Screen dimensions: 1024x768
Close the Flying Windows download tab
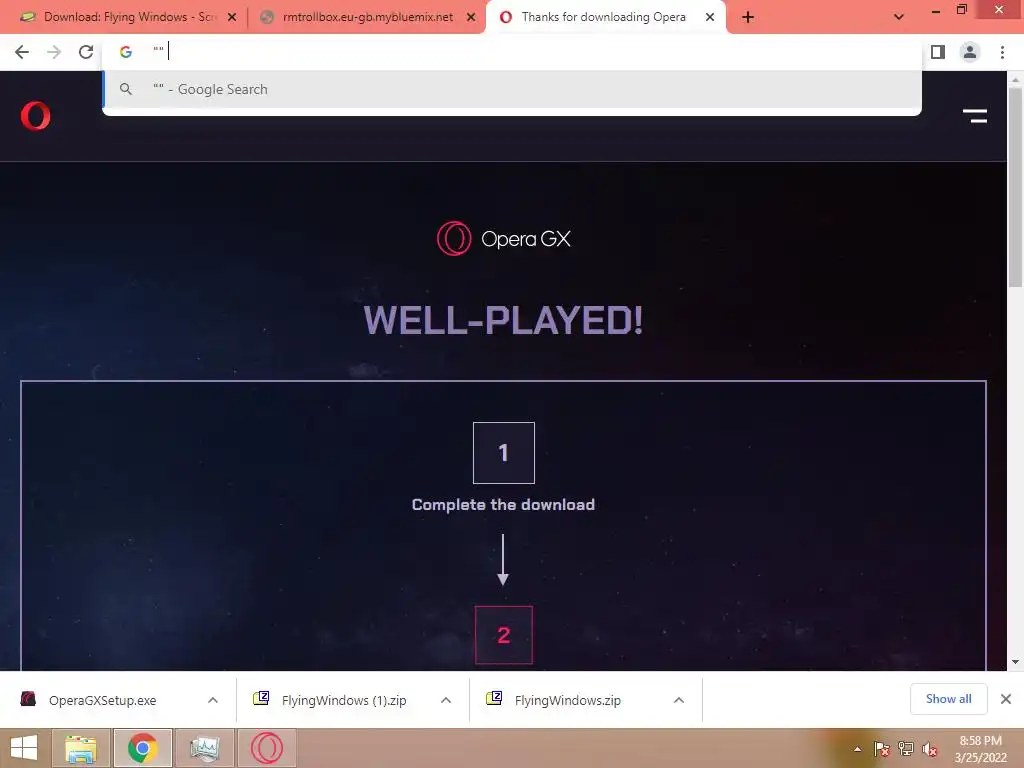click(x=232, y=17)
